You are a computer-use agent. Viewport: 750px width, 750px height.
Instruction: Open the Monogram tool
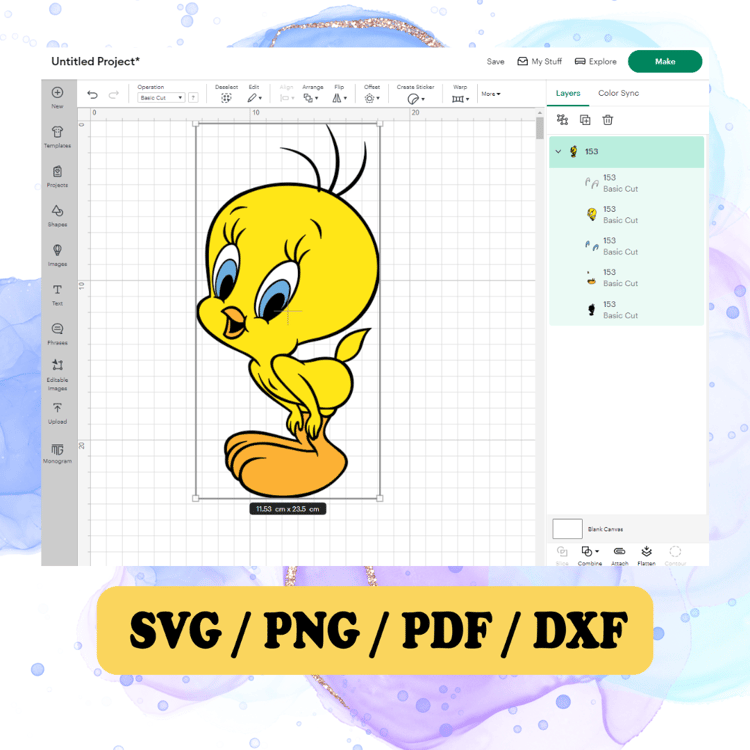tap(57, 453)
